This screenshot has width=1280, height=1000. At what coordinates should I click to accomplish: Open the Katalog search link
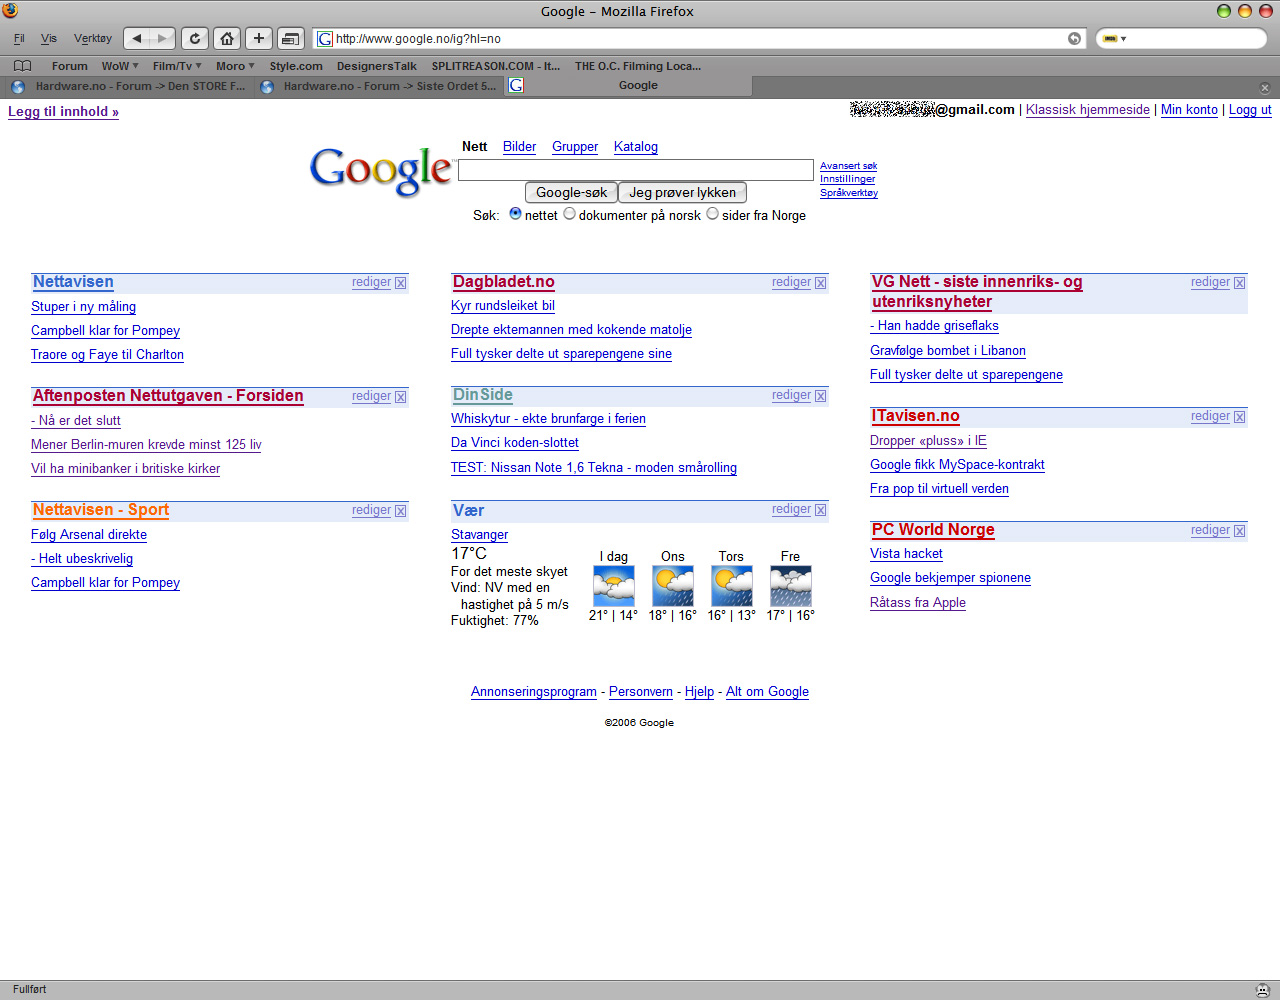[x=636, y=147]
